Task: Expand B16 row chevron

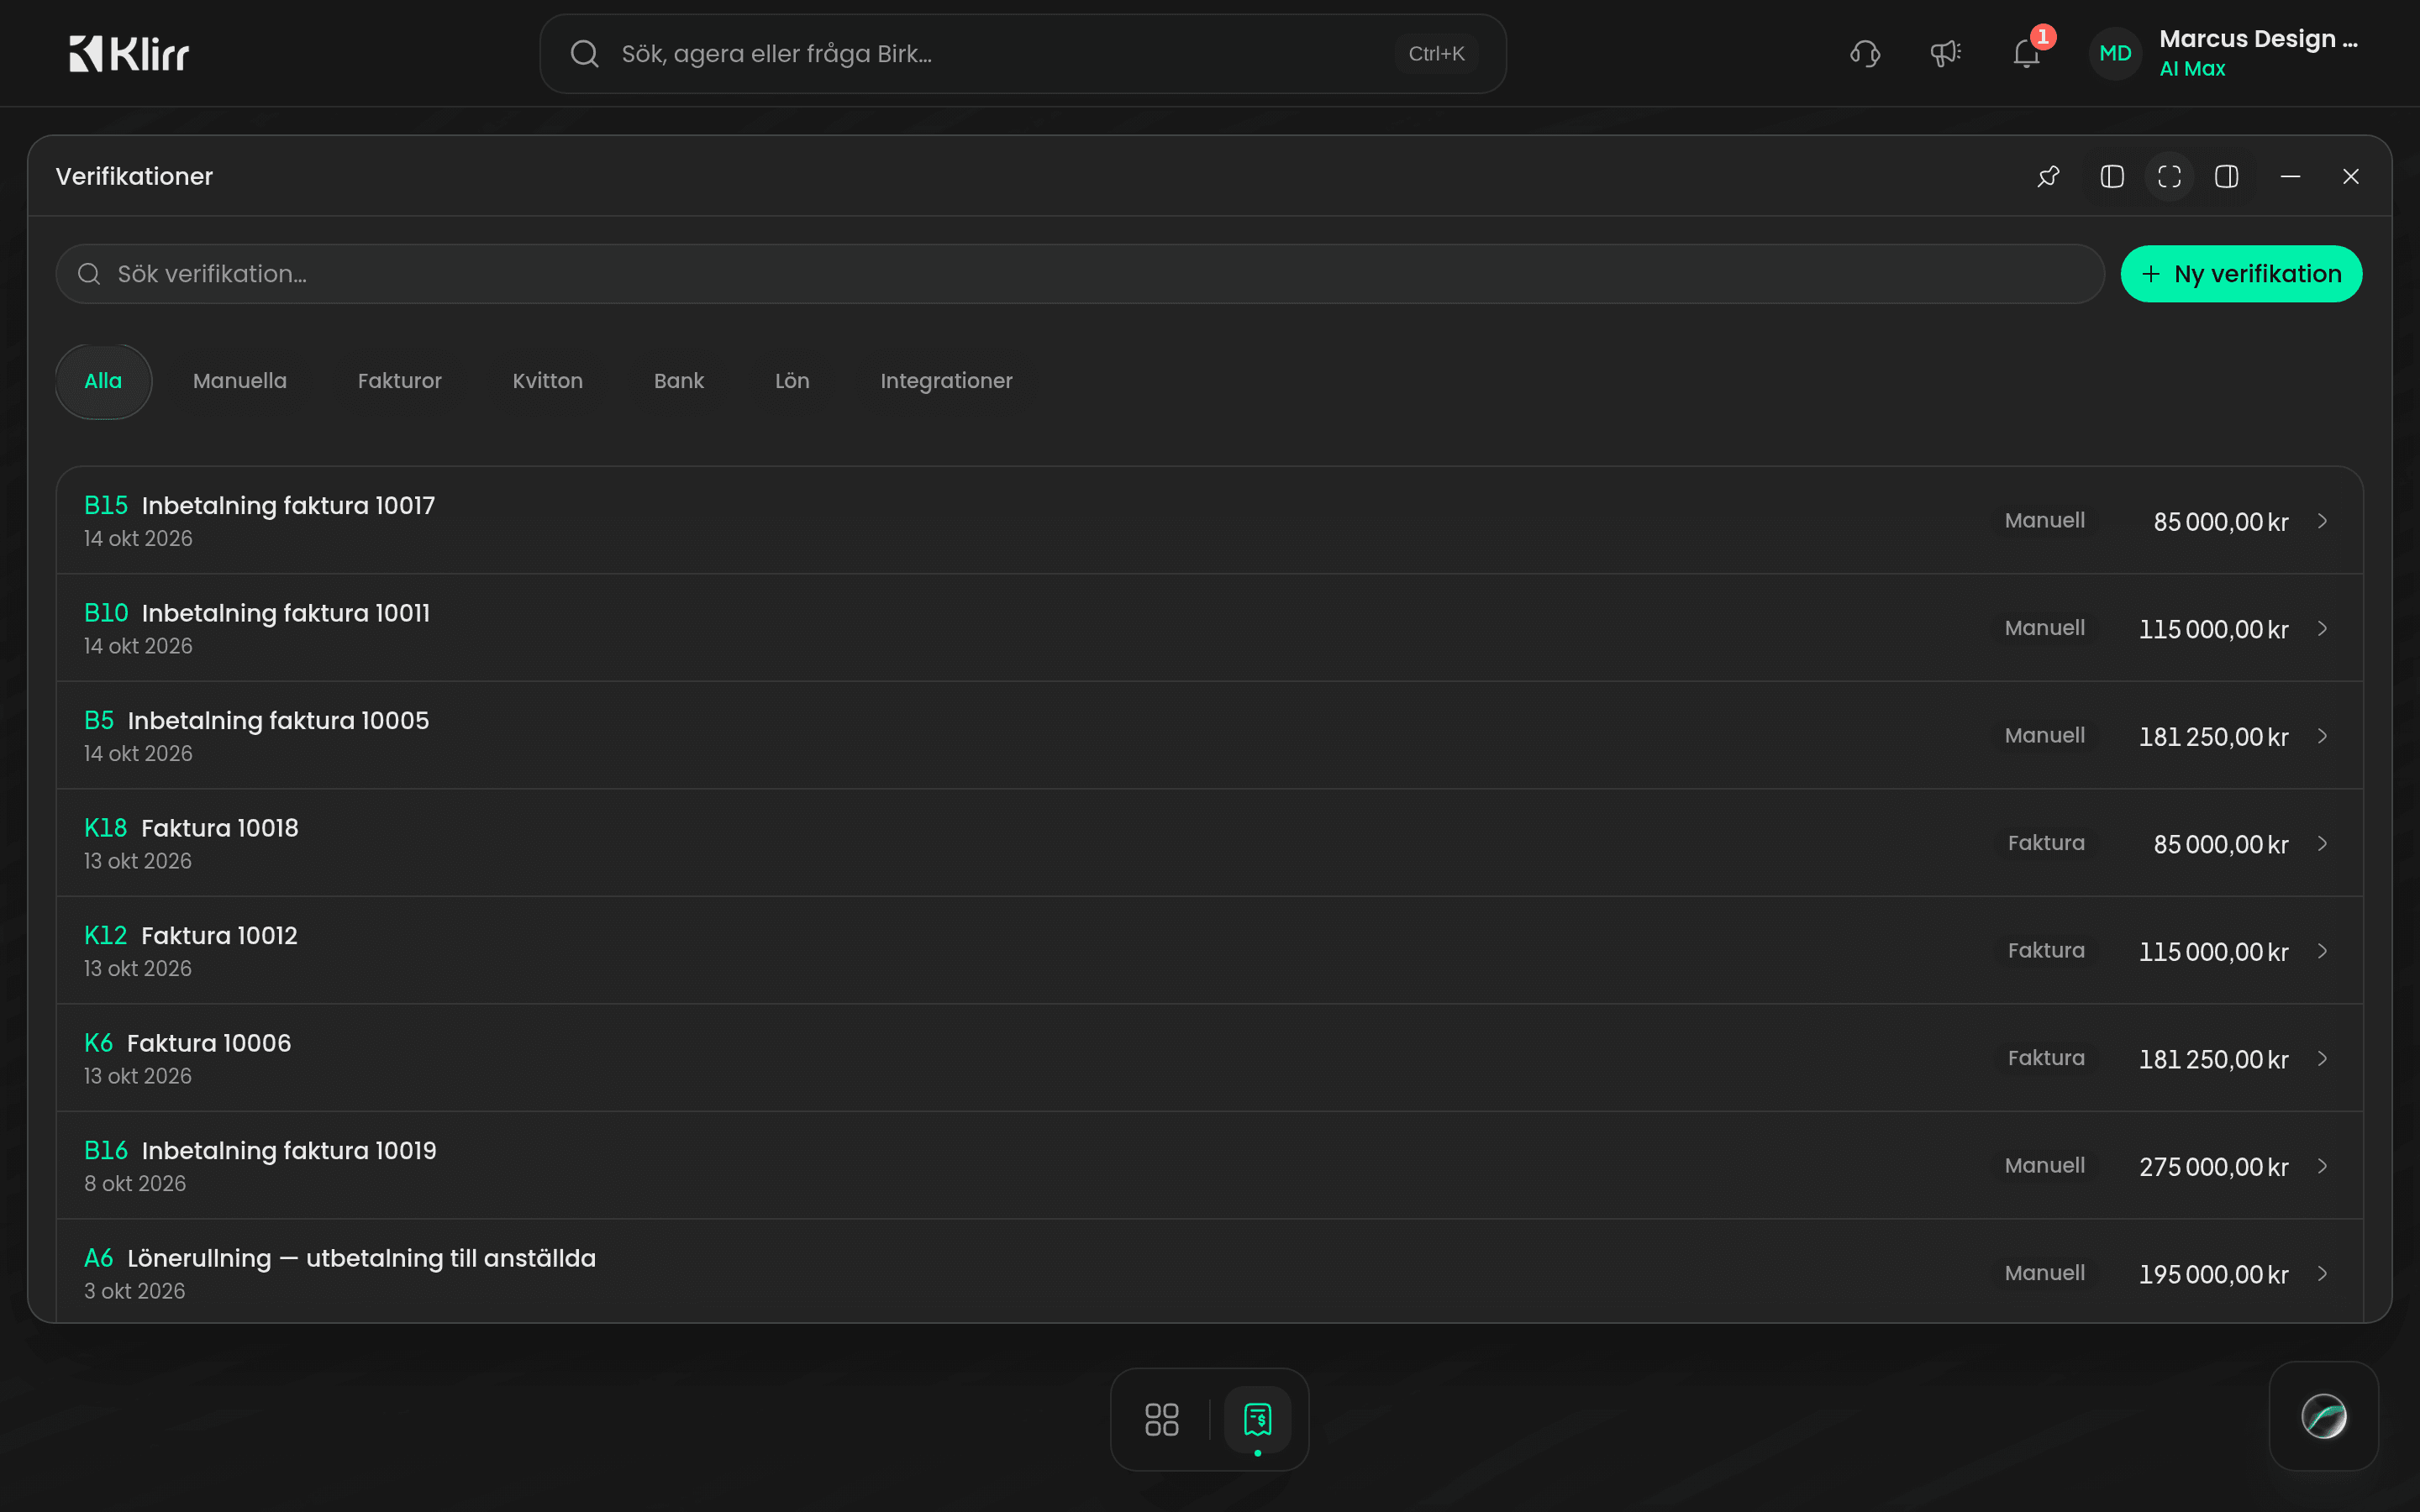Action: [2323, 1166]
